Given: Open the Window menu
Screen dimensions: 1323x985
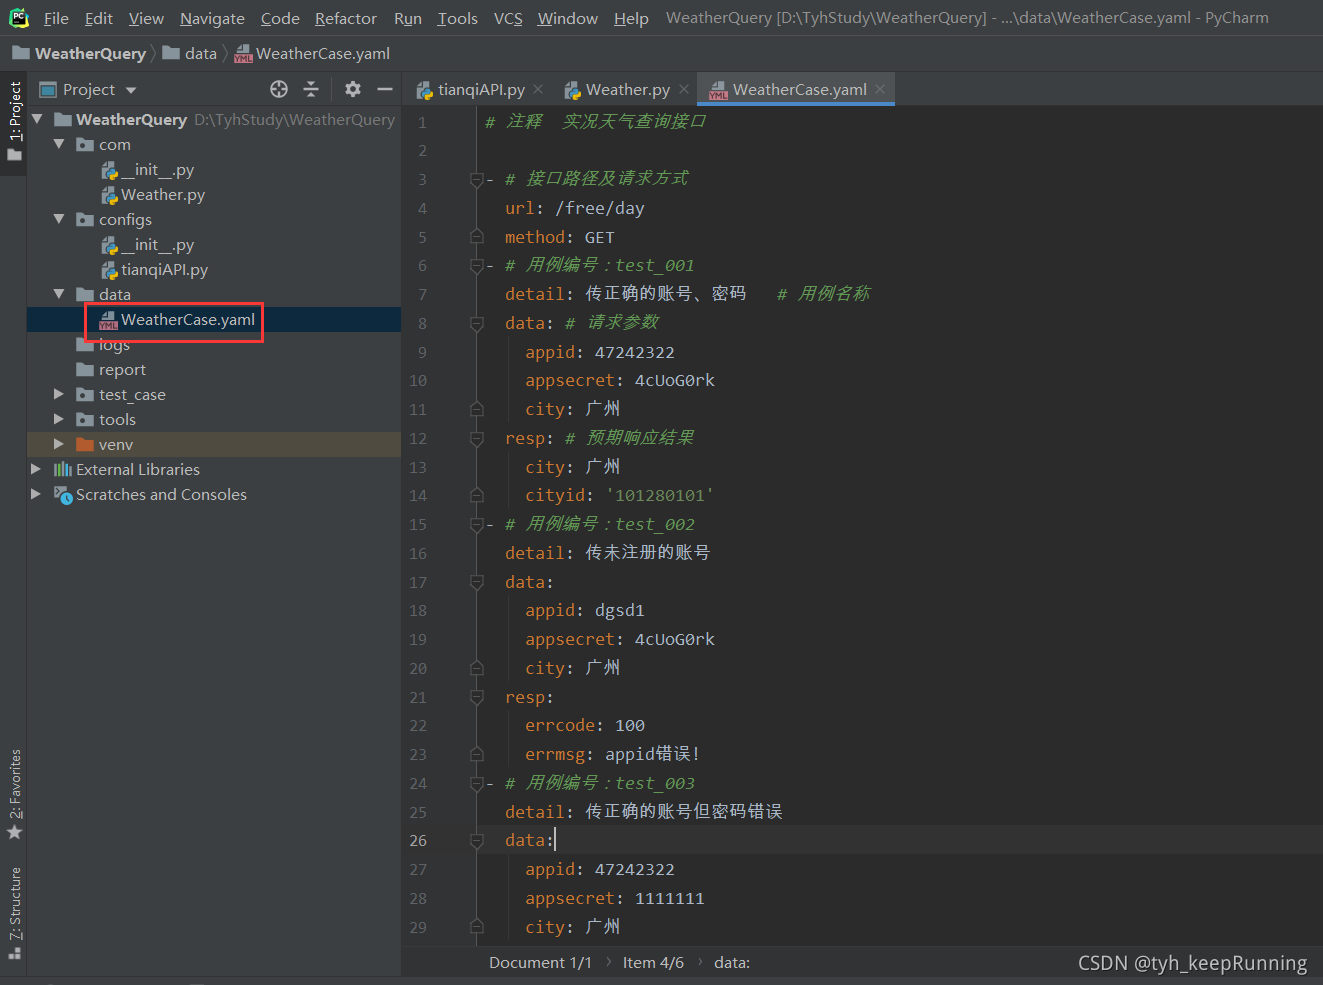Looking at the screenshot, I should [x=567, y=18].
